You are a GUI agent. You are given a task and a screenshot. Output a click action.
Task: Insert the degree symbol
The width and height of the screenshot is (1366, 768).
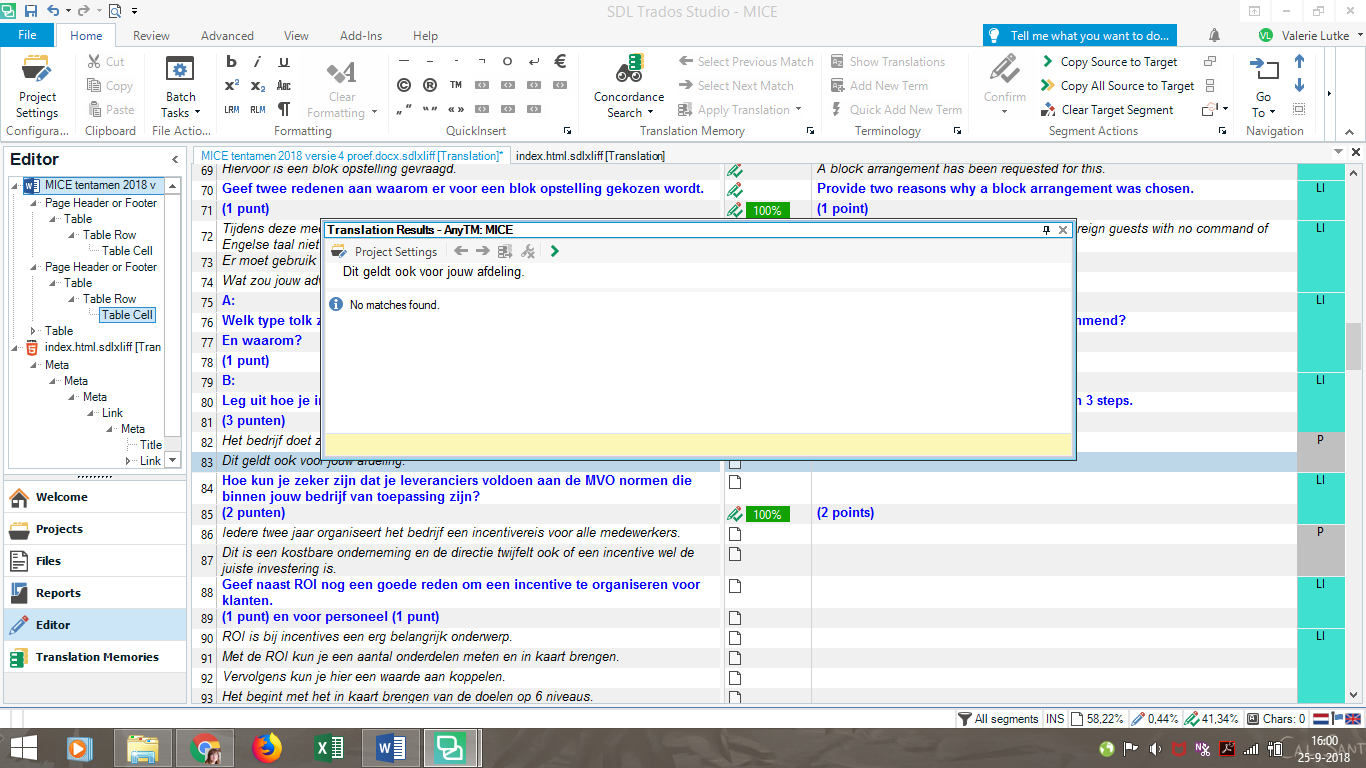tap(508, 61)
